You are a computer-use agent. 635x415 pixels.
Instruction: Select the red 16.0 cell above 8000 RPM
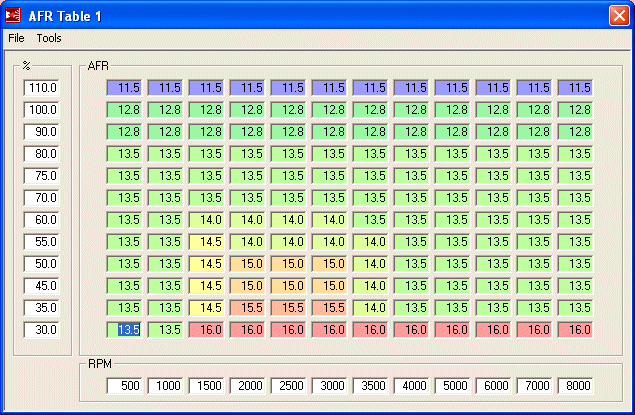(x=575, y=330)
